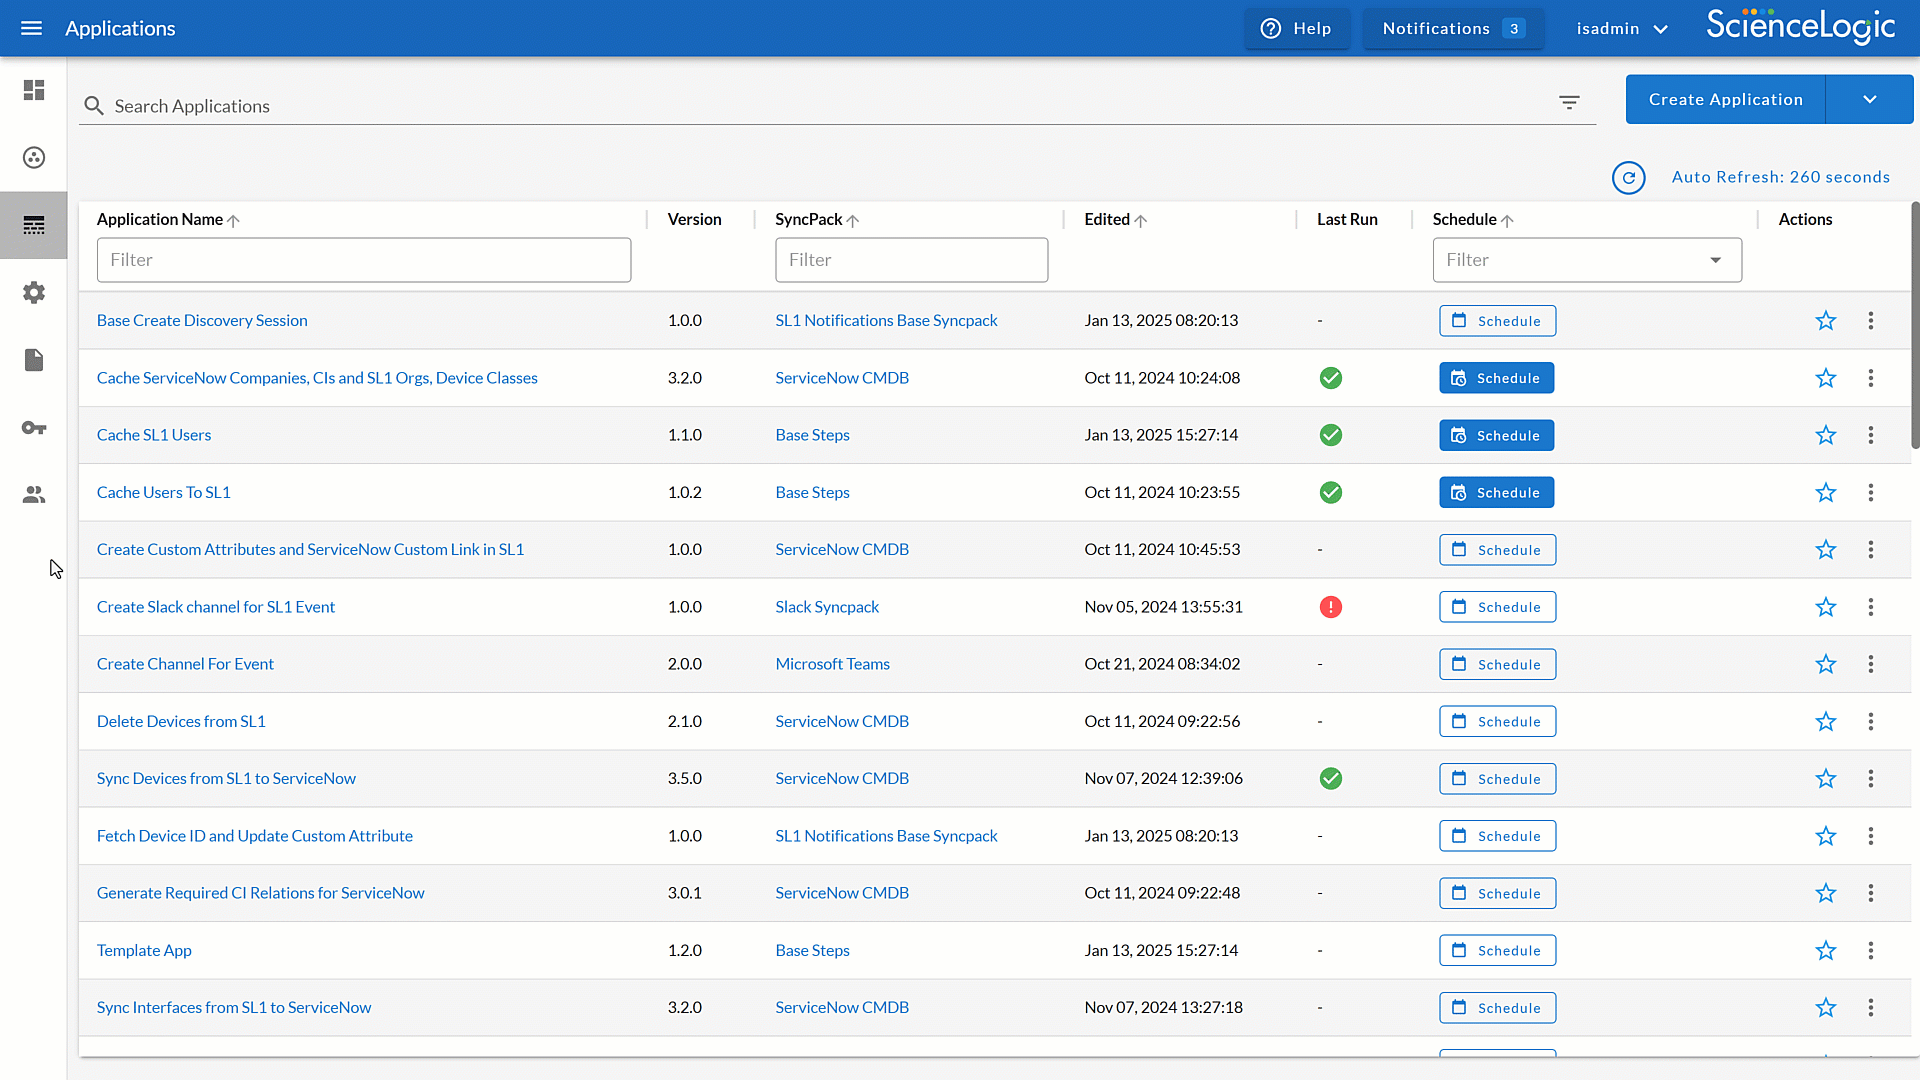Screen dimensions: 1920x1080
Task: Click the green checkmark for Cache Users To SL1
Action: (x=1331, y=492)
